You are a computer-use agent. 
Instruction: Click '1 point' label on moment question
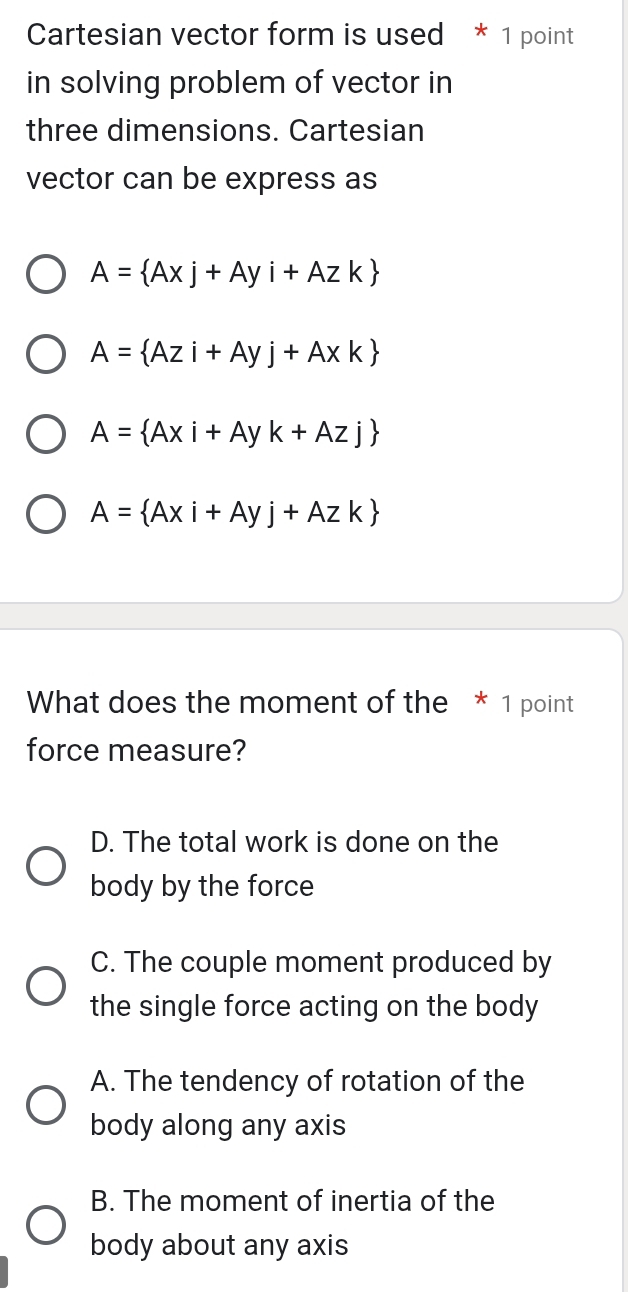click(x=538, y=704)
